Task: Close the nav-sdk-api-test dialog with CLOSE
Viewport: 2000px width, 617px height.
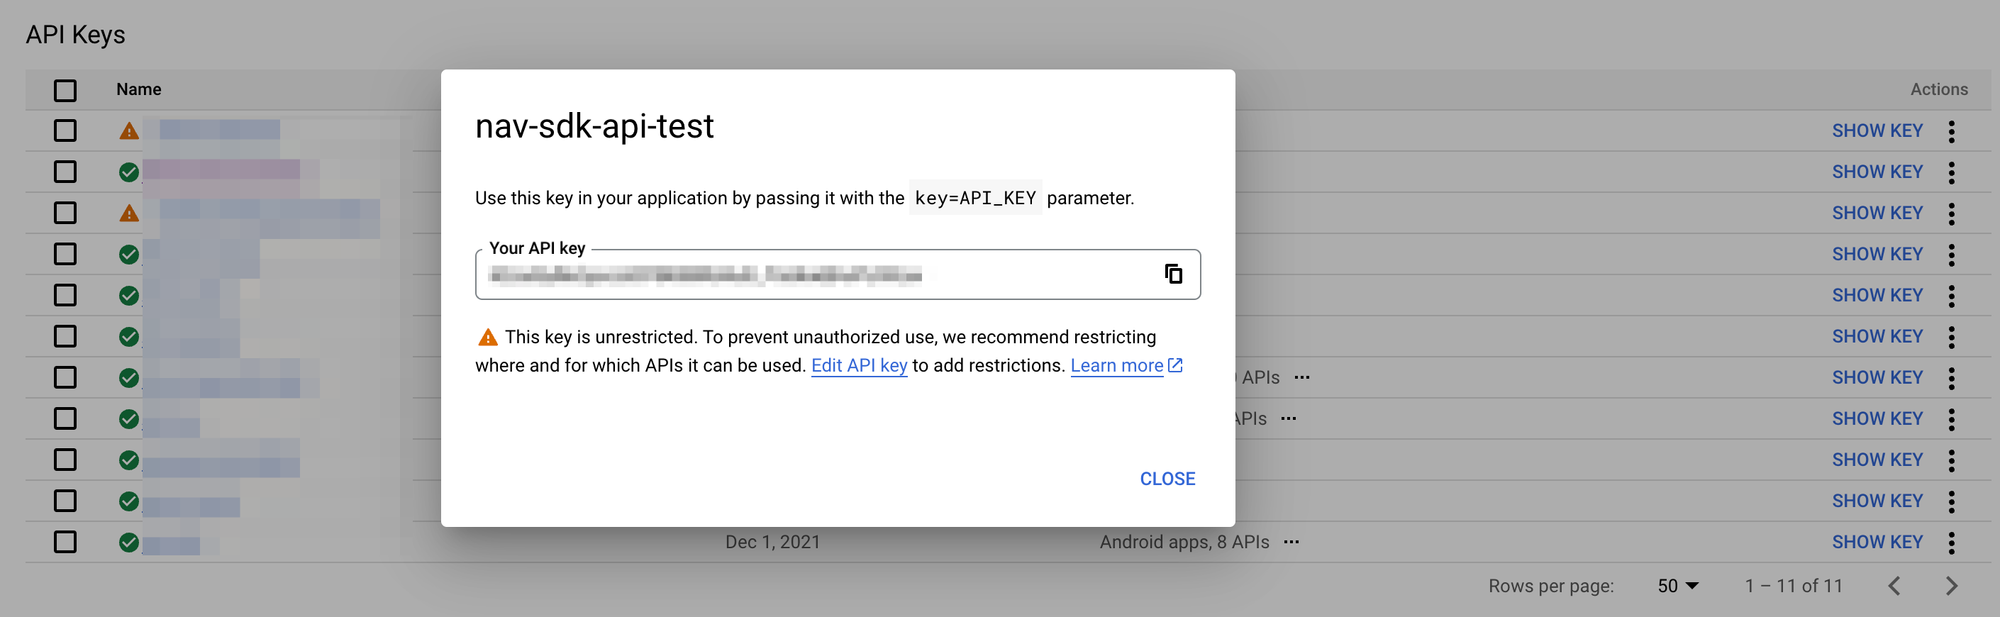Action: (x=1167, y=478)
